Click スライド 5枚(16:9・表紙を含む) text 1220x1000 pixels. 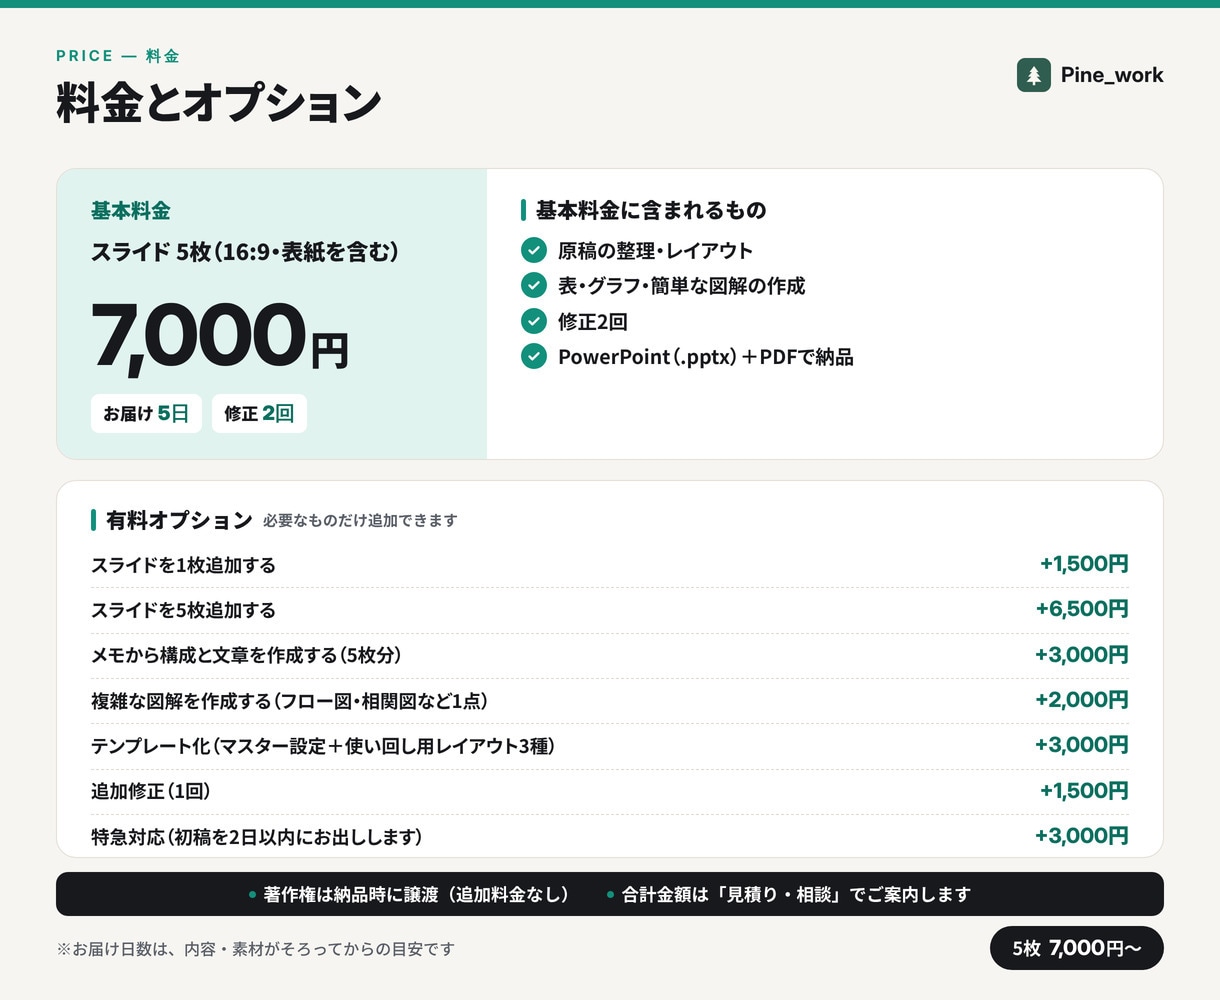[x=245, y=251]
